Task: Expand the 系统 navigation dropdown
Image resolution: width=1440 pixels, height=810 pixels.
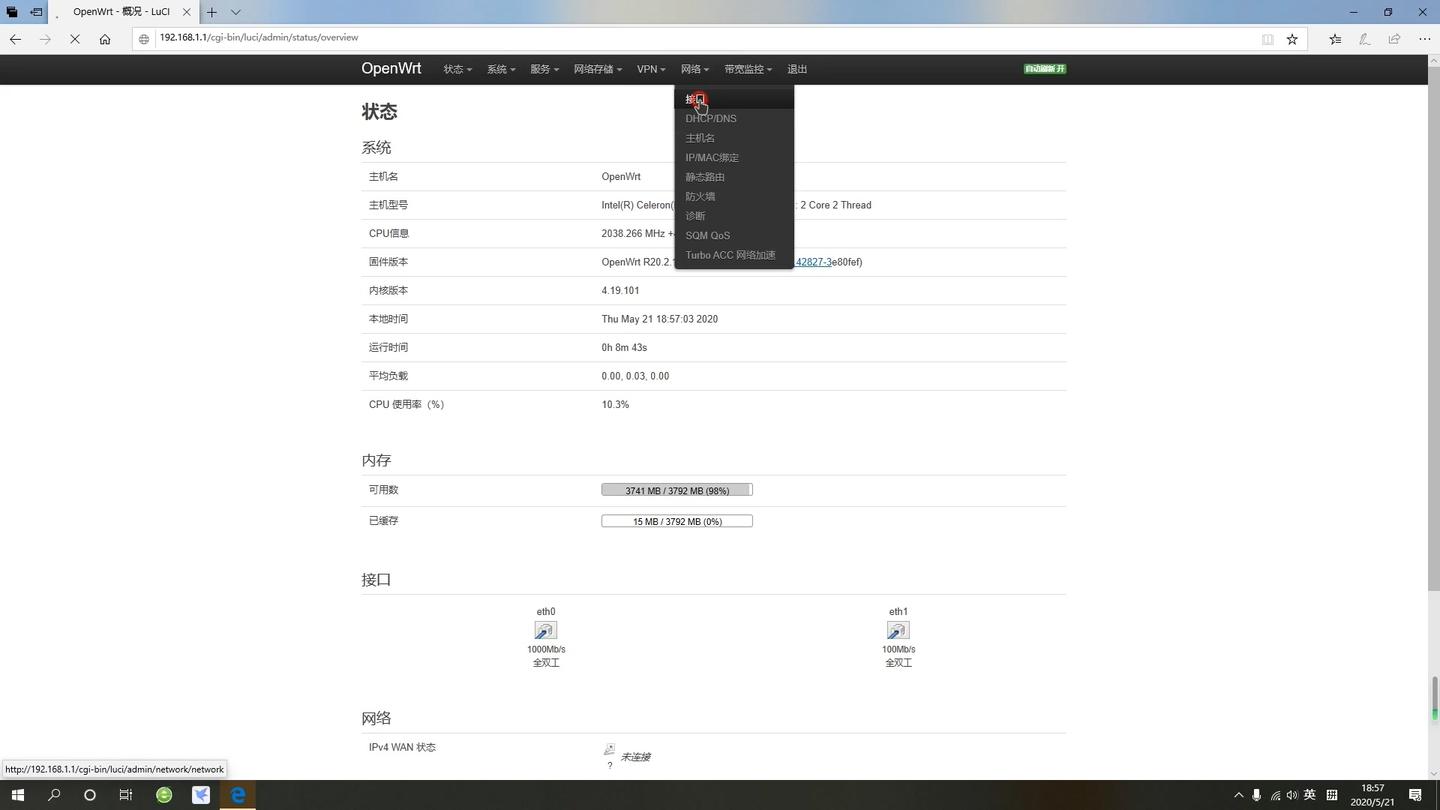Action: pyautogui.click(x=501, y=69)
